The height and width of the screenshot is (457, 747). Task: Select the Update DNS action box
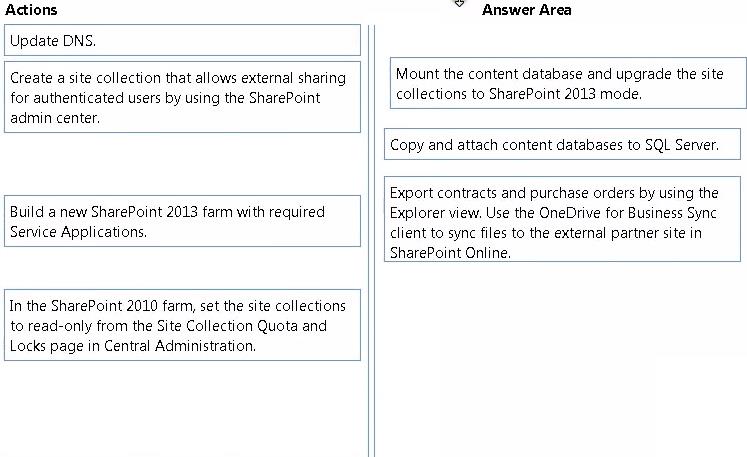pyautogui.click(x=182, y=41)
